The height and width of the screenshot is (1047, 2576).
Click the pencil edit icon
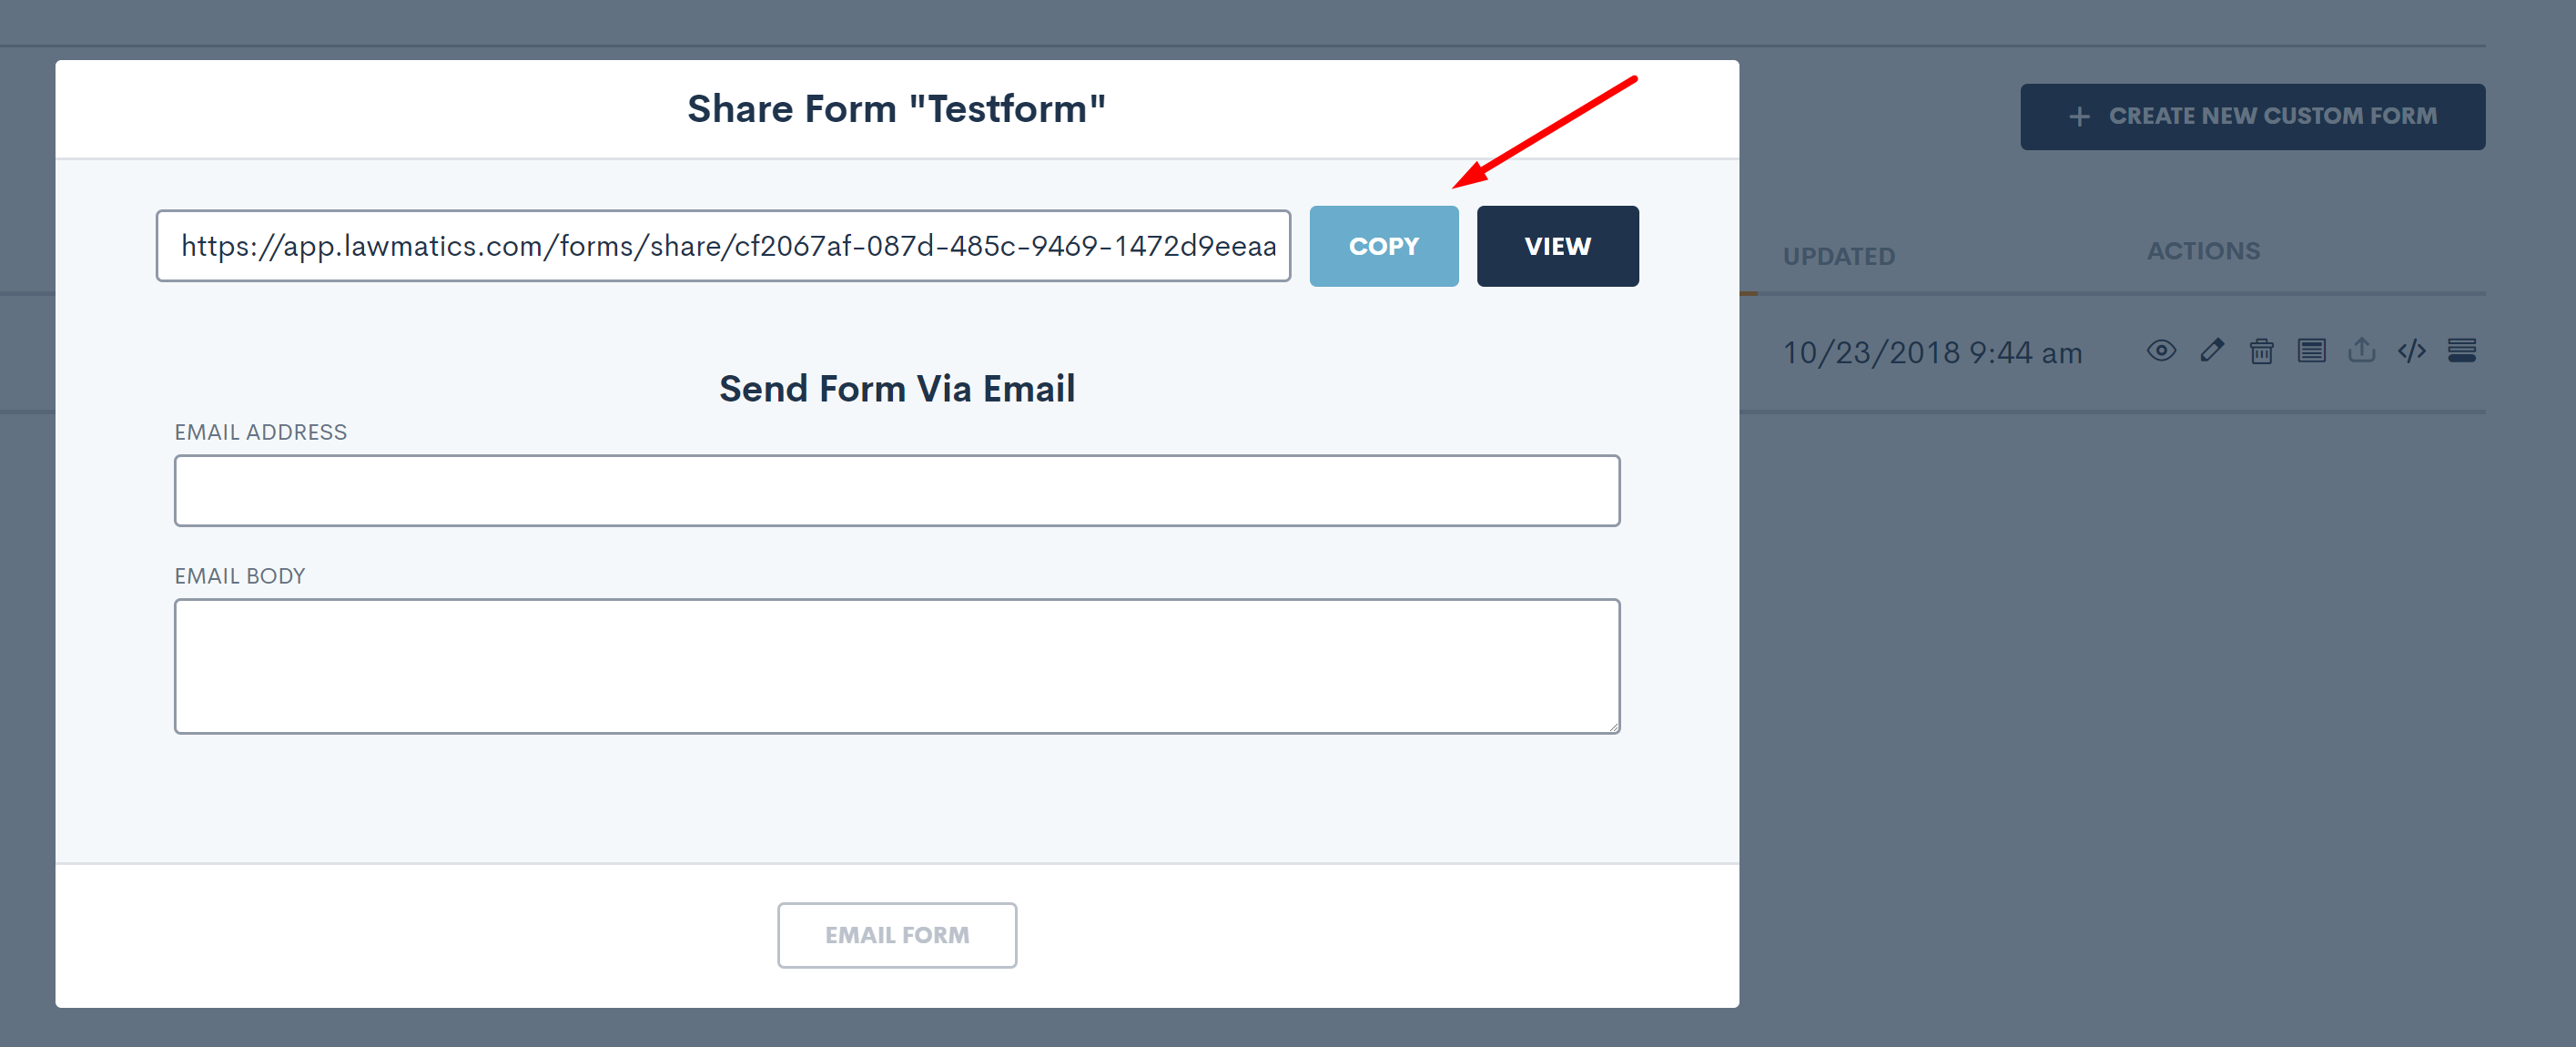(2211, 351)
